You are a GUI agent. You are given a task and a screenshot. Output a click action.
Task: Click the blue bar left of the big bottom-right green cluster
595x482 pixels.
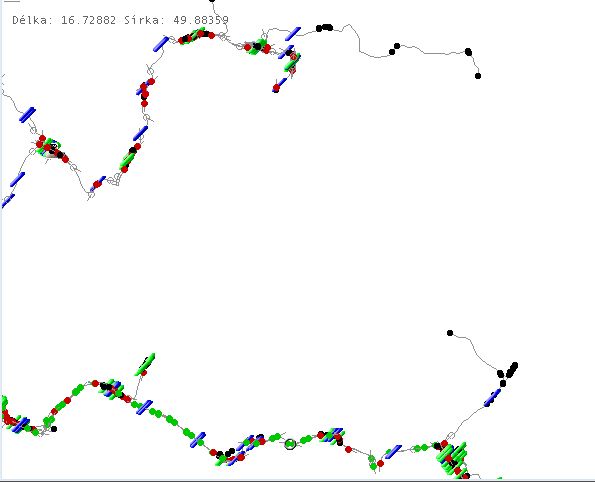pyautogui.click(x=394, y=452)
